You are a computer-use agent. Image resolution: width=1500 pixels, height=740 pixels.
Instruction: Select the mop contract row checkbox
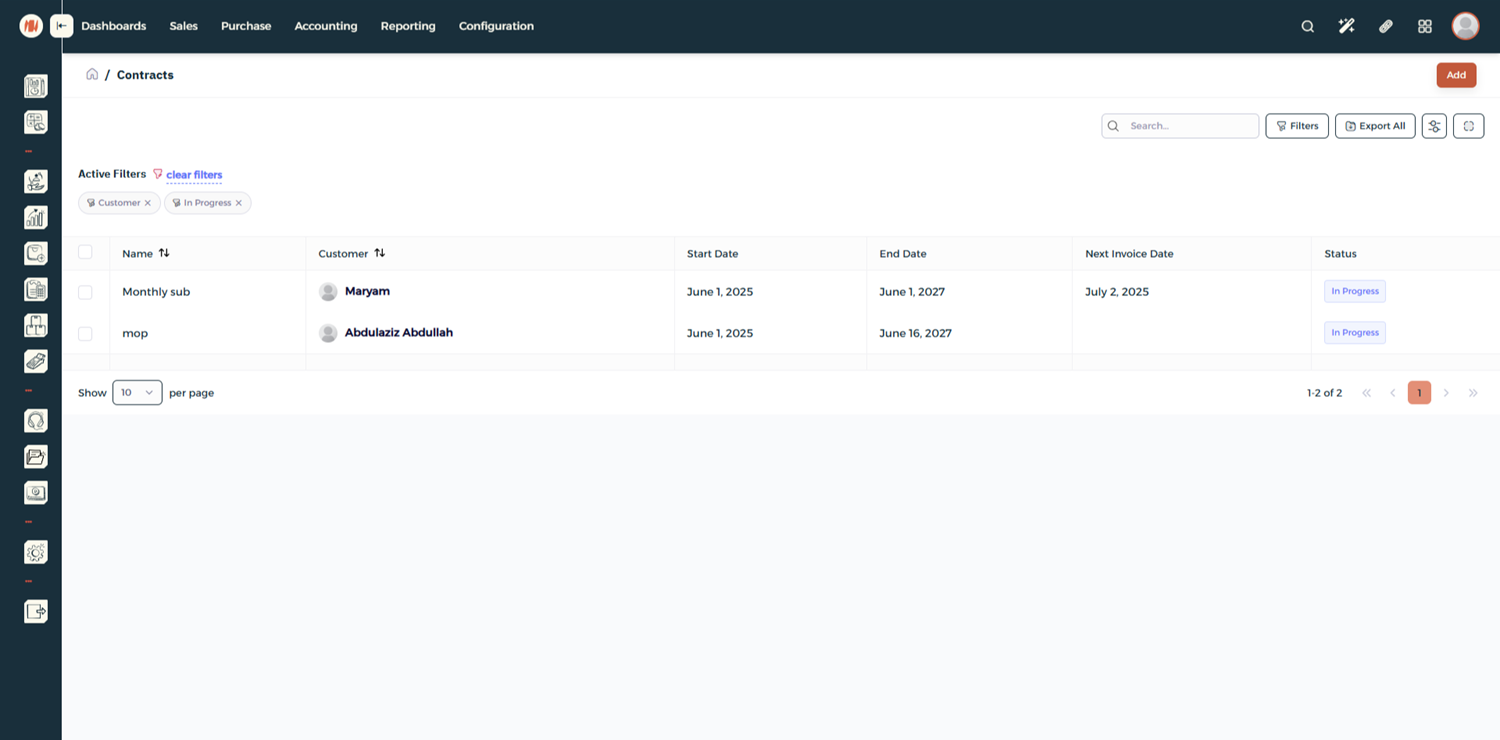[85, 333]
